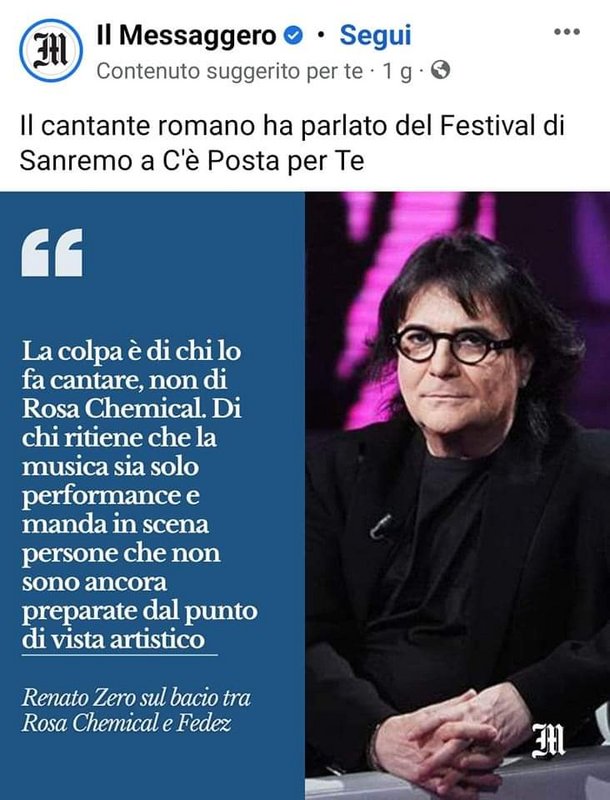Click the quote text starting La colpa è
The width and height of the screenshot is (610, 800).
pyautogui.click(x=139, y=495)
